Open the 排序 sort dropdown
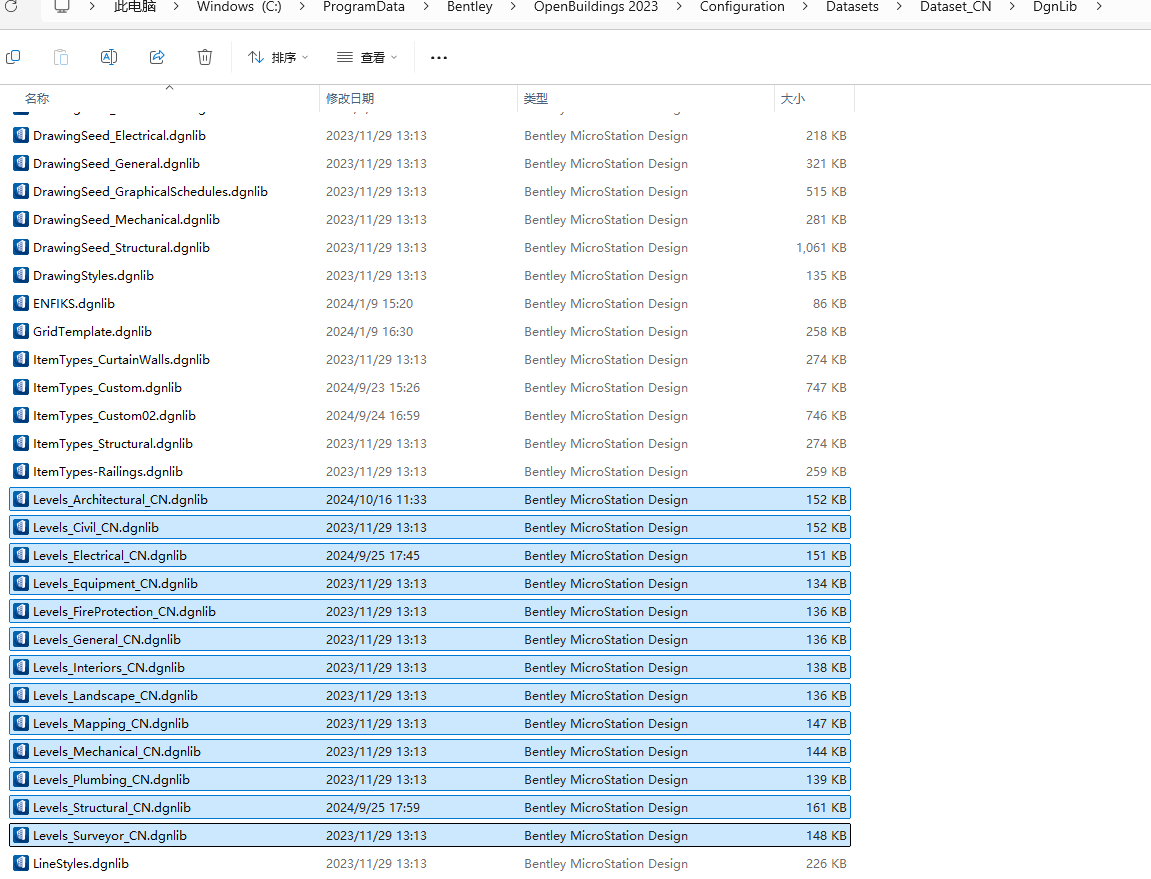This screenshot has width=1151, height=879. pyautogui.click(x=278, y=57)
